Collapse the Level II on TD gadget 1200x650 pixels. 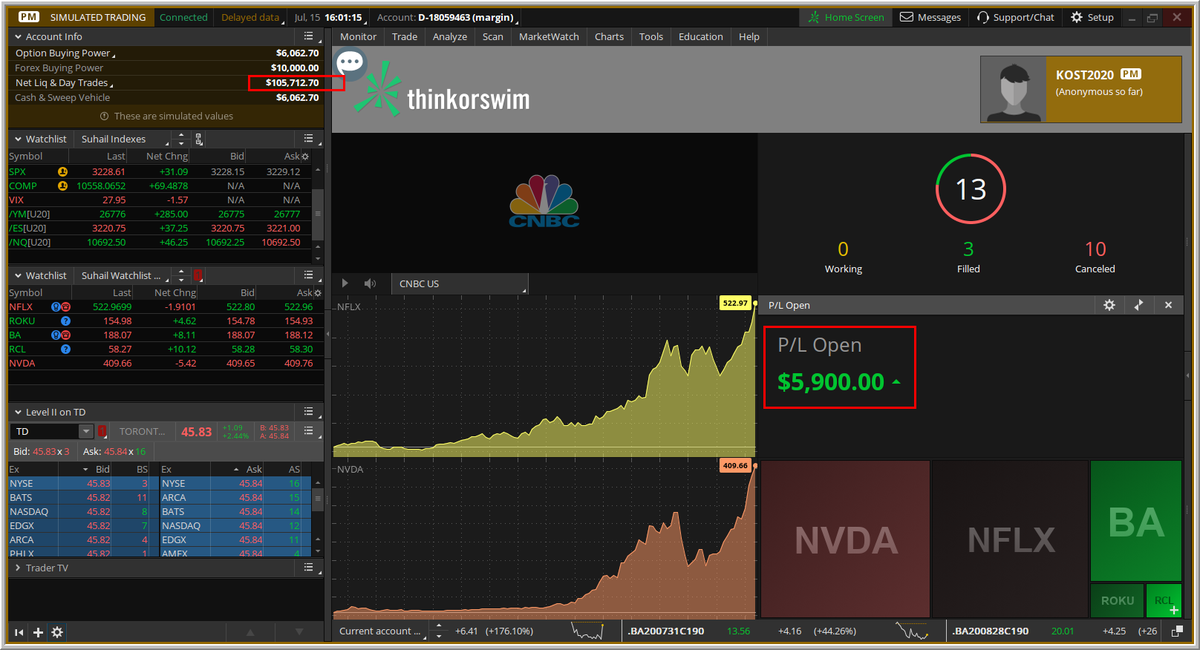17,412
